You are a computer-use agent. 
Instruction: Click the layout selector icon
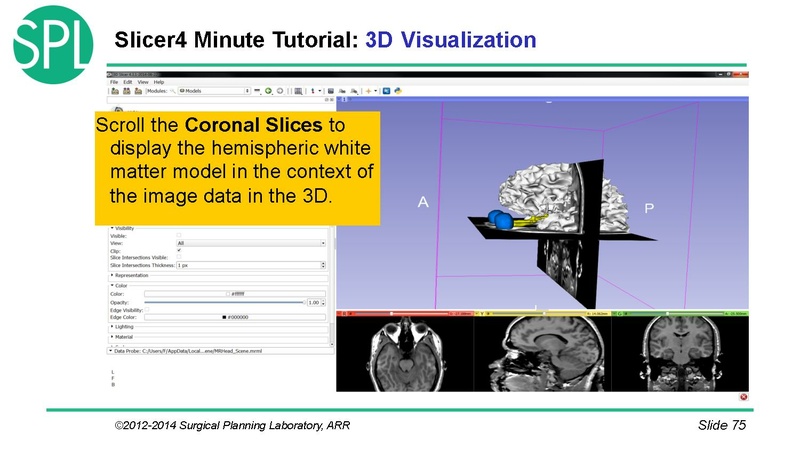click(x=298, y=91)
